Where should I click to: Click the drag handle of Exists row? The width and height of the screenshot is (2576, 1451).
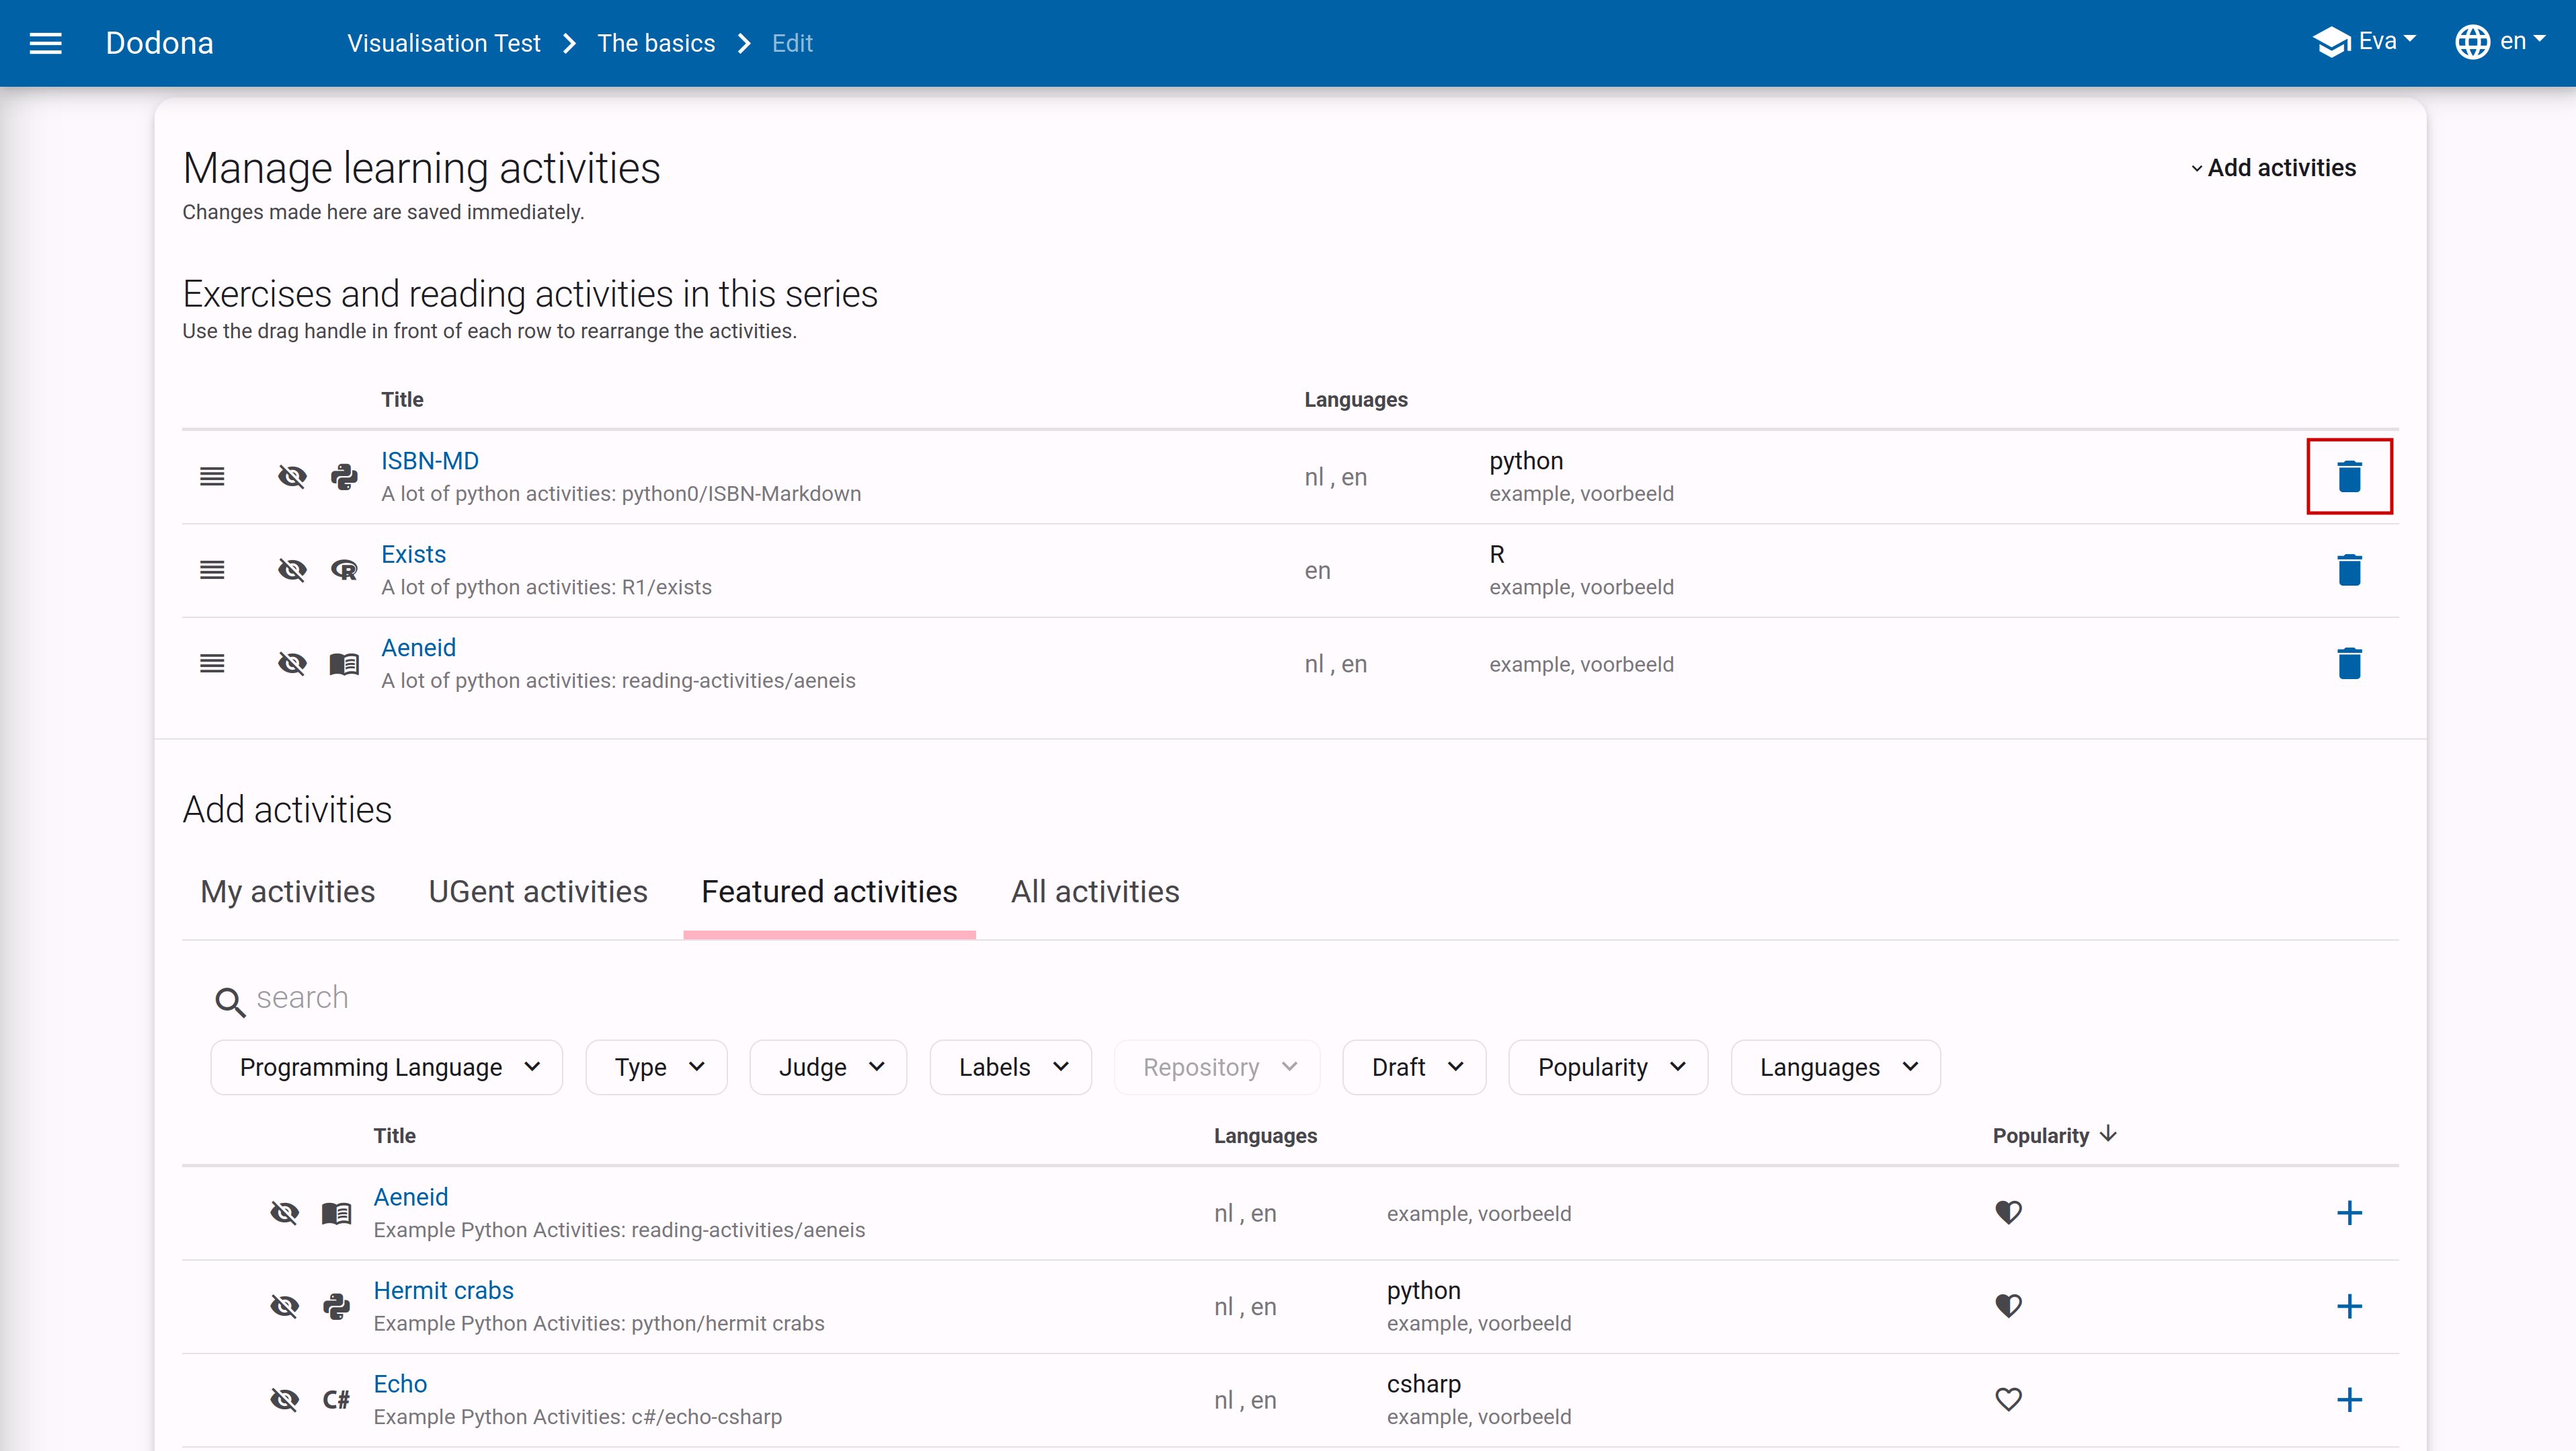[212, 570]
